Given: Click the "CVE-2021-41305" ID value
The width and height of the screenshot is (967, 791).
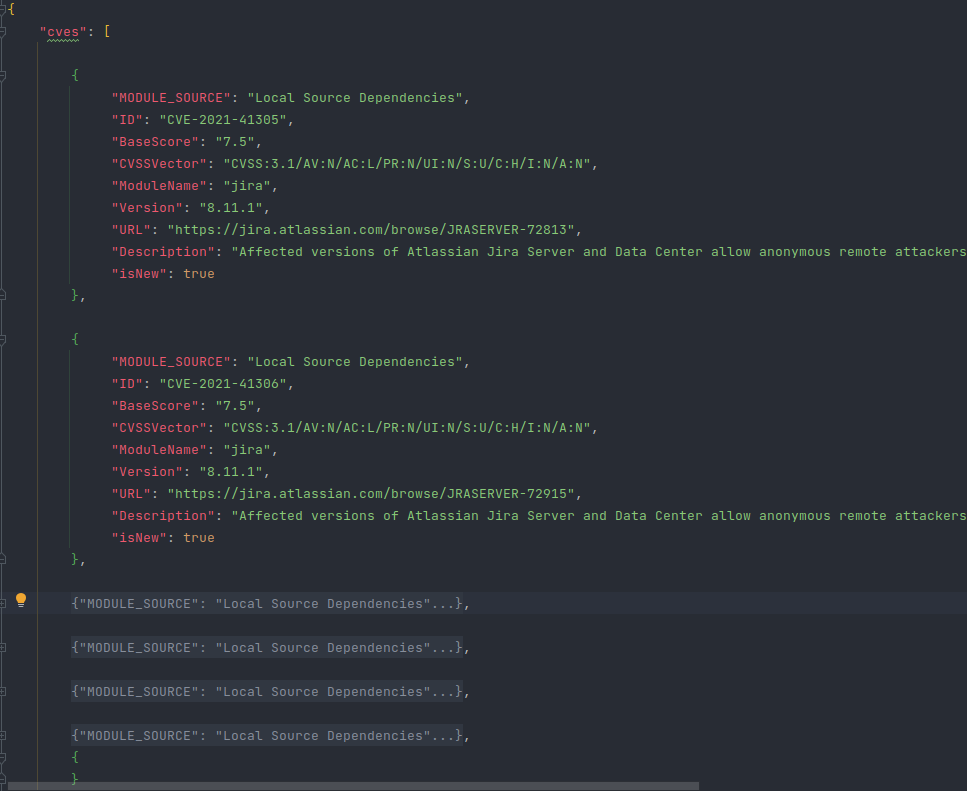Looking at the screenshot, I should click(223, 120).
